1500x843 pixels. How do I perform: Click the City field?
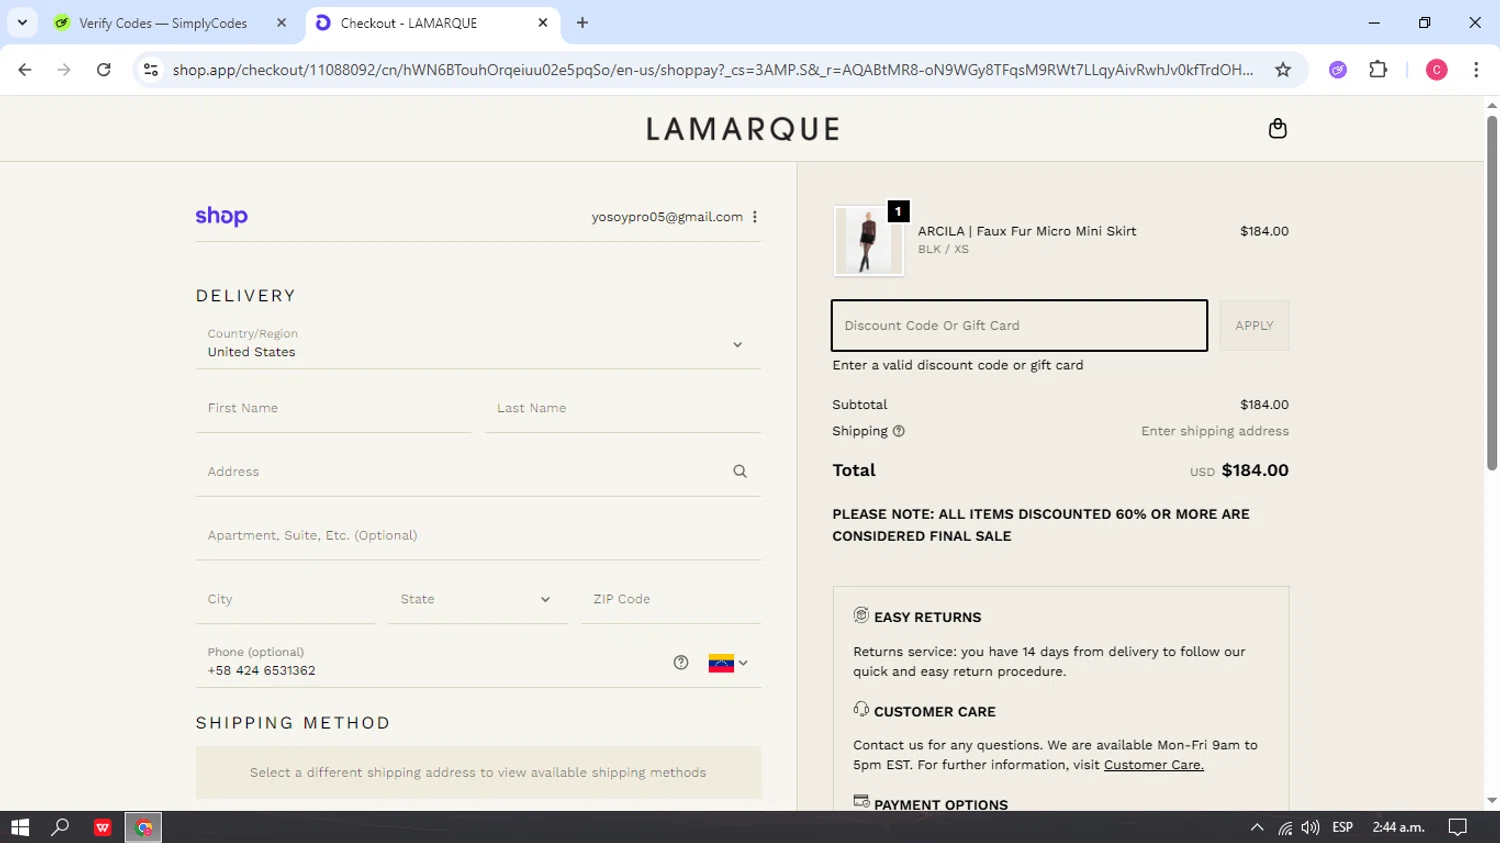pos(285,600)
